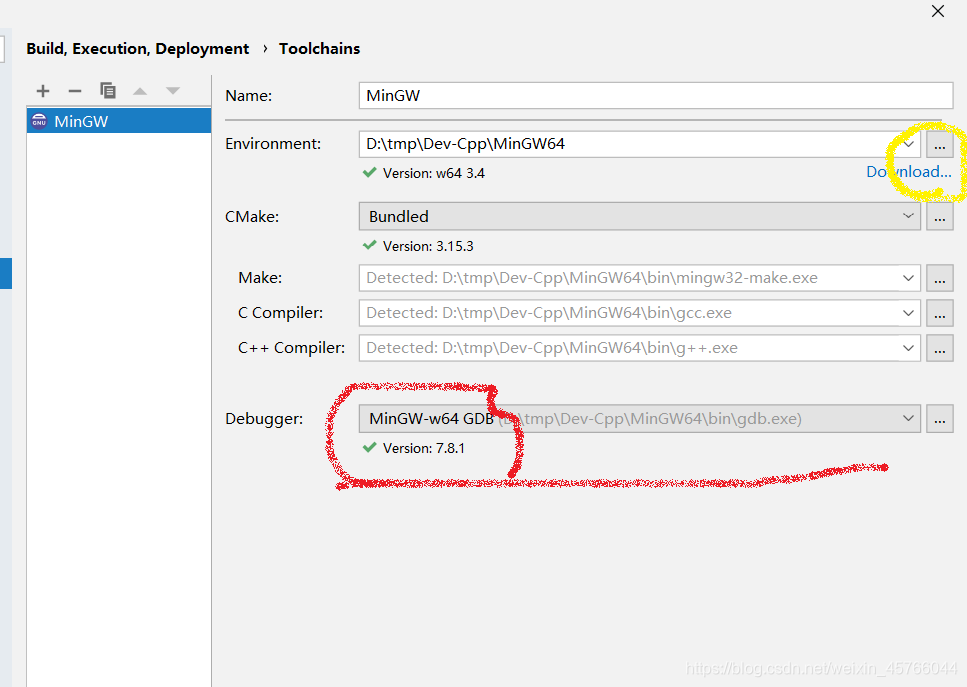967x687 pixels.
Task: Browse for C++ Compiler executable
Action: point(939,348)
